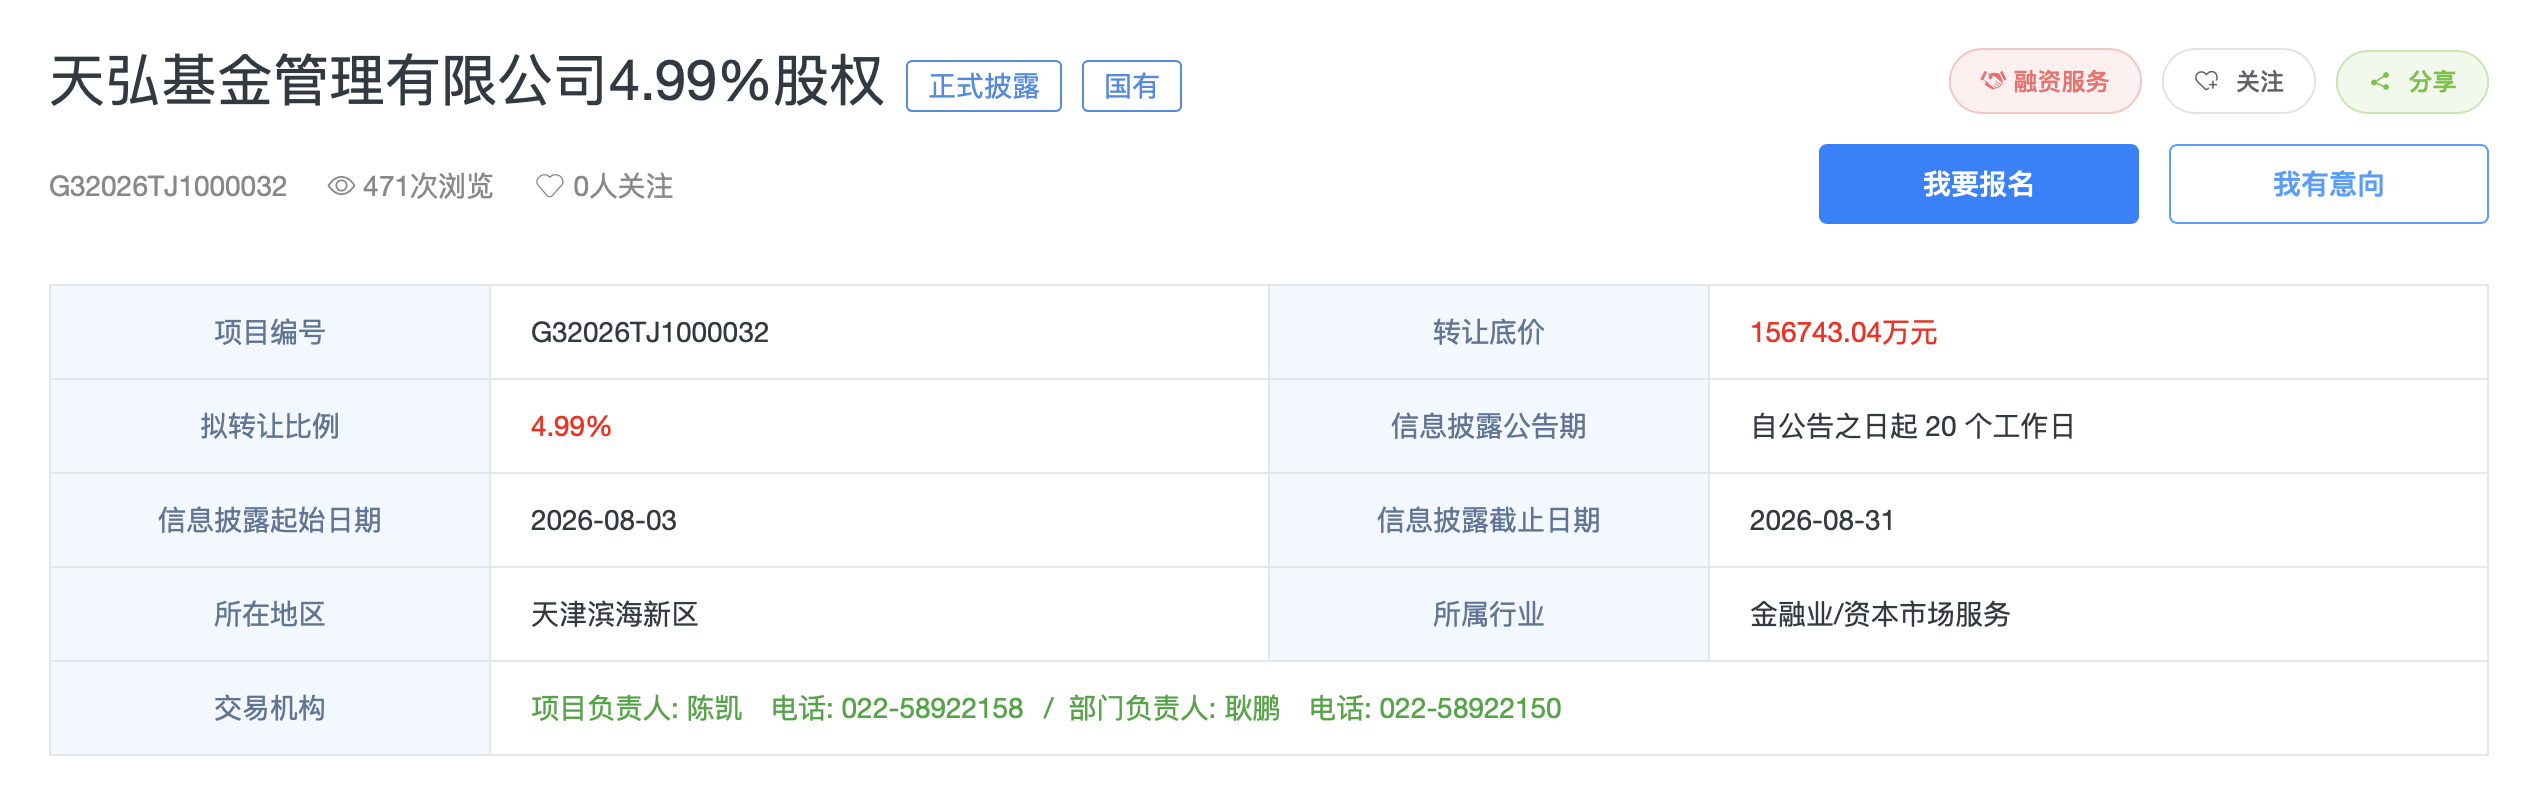Click the 国有 ownership tag
Screen dimensions: 2542x800
pos(1132,86)
